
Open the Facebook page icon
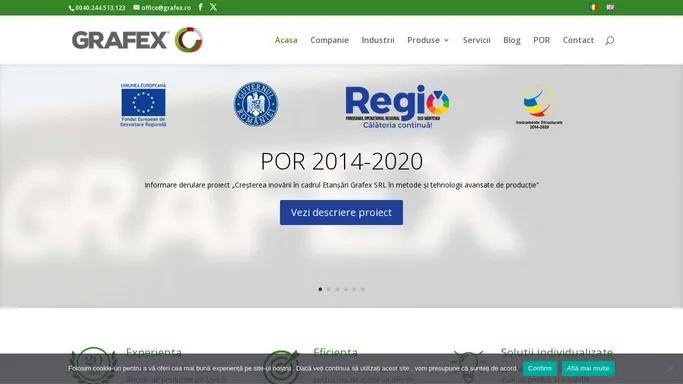tap(200, 7)
